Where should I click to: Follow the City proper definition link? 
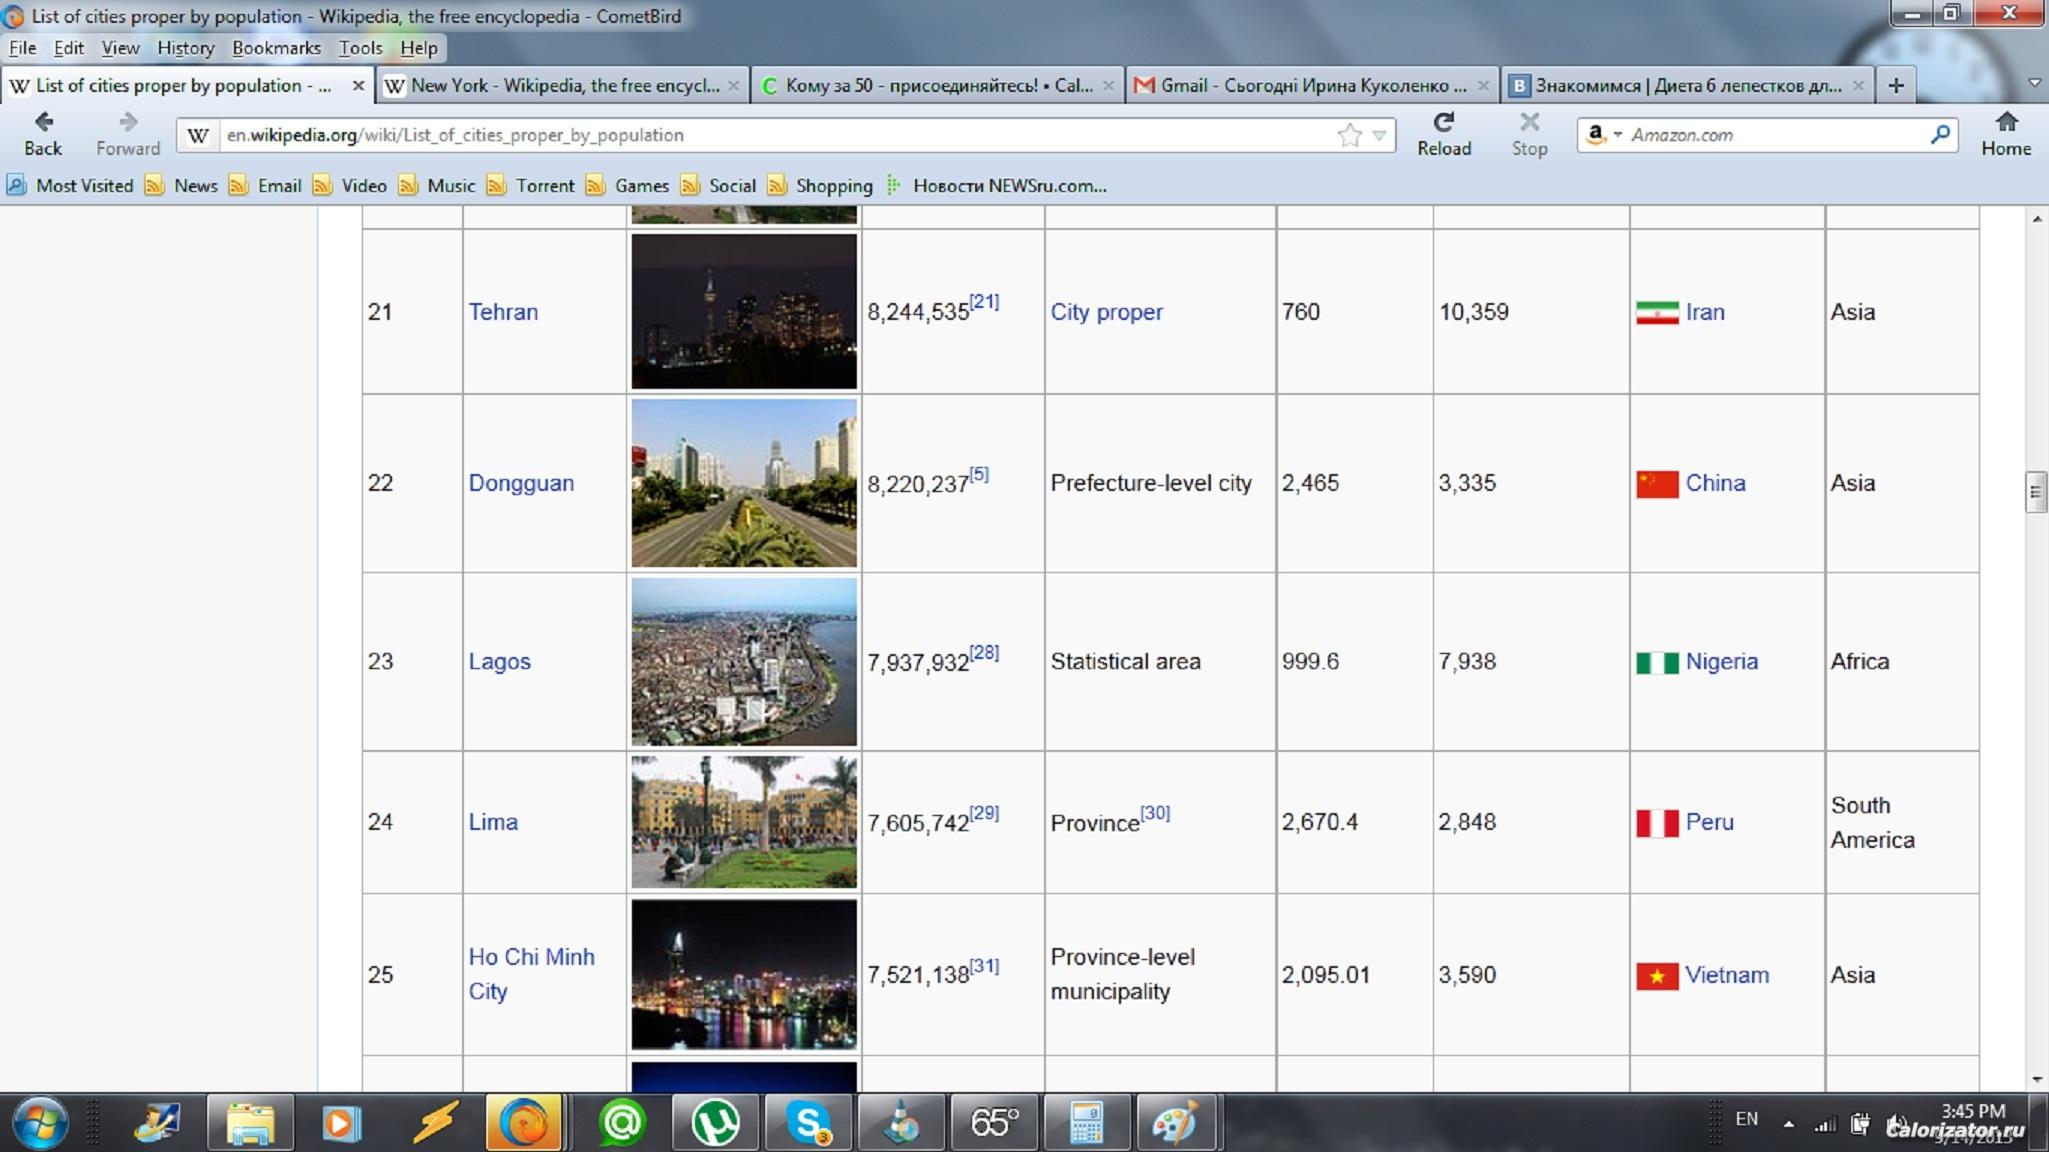click(x=1106, y=311)
